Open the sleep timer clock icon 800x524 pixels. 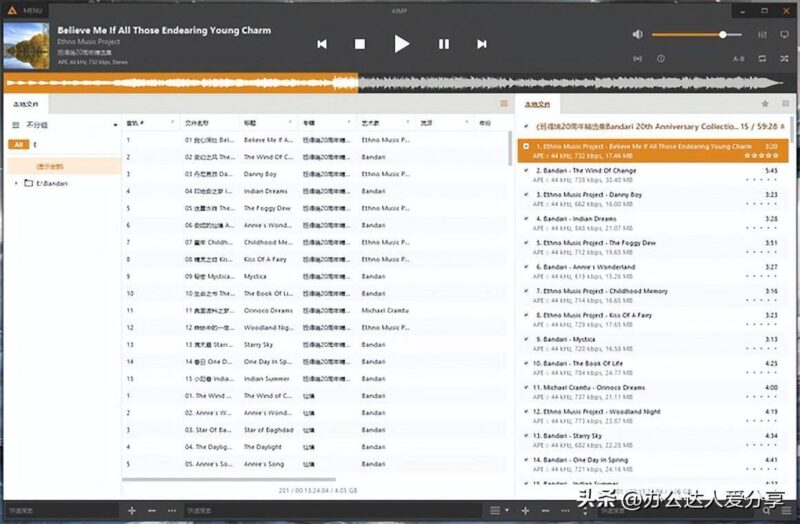click(661, 59)
